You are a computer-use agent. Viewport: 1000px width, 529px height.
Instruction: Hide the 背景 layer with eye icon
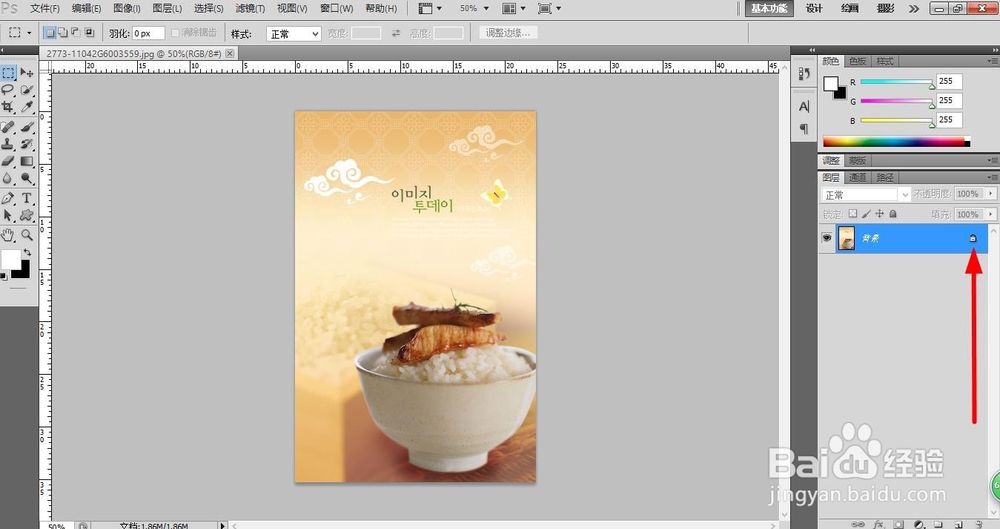click(x=827, y=238)
